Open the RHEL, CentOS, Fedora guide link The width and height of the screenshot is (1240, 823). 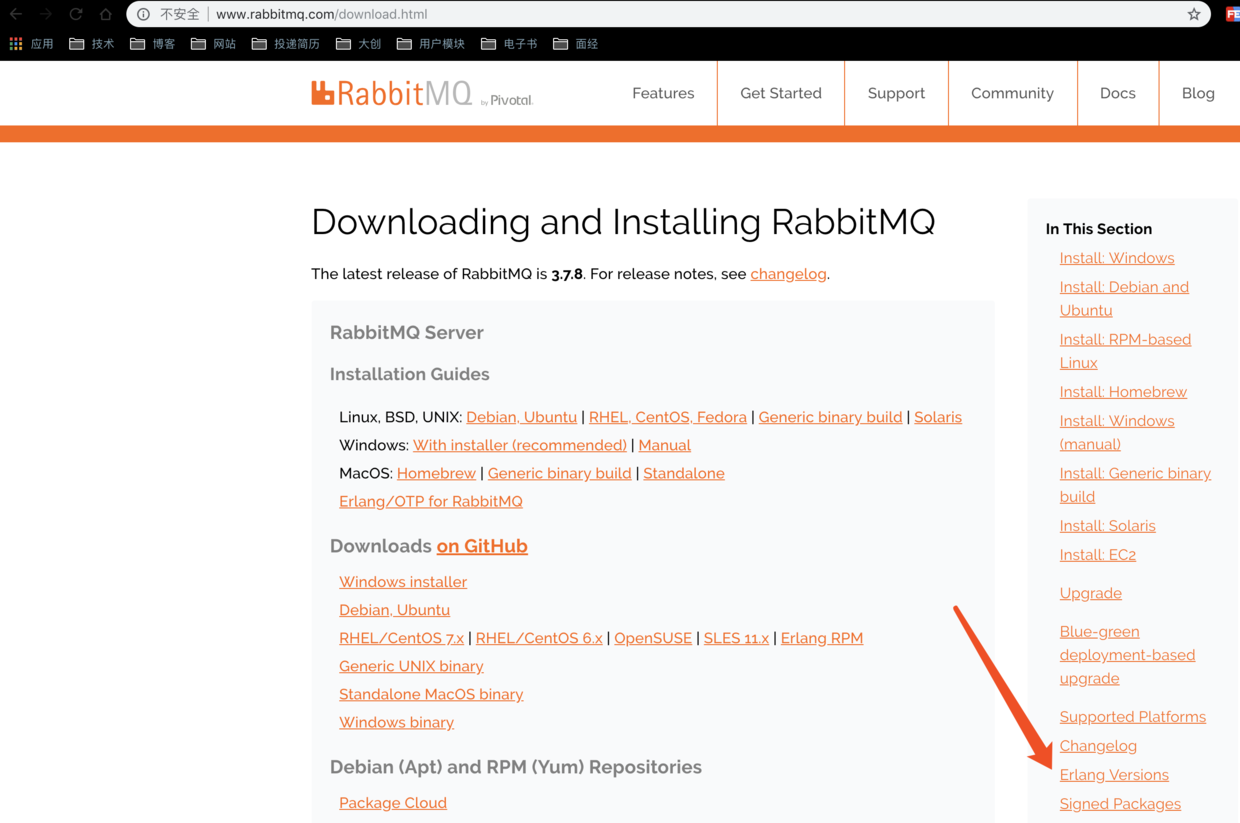(668, 417)
